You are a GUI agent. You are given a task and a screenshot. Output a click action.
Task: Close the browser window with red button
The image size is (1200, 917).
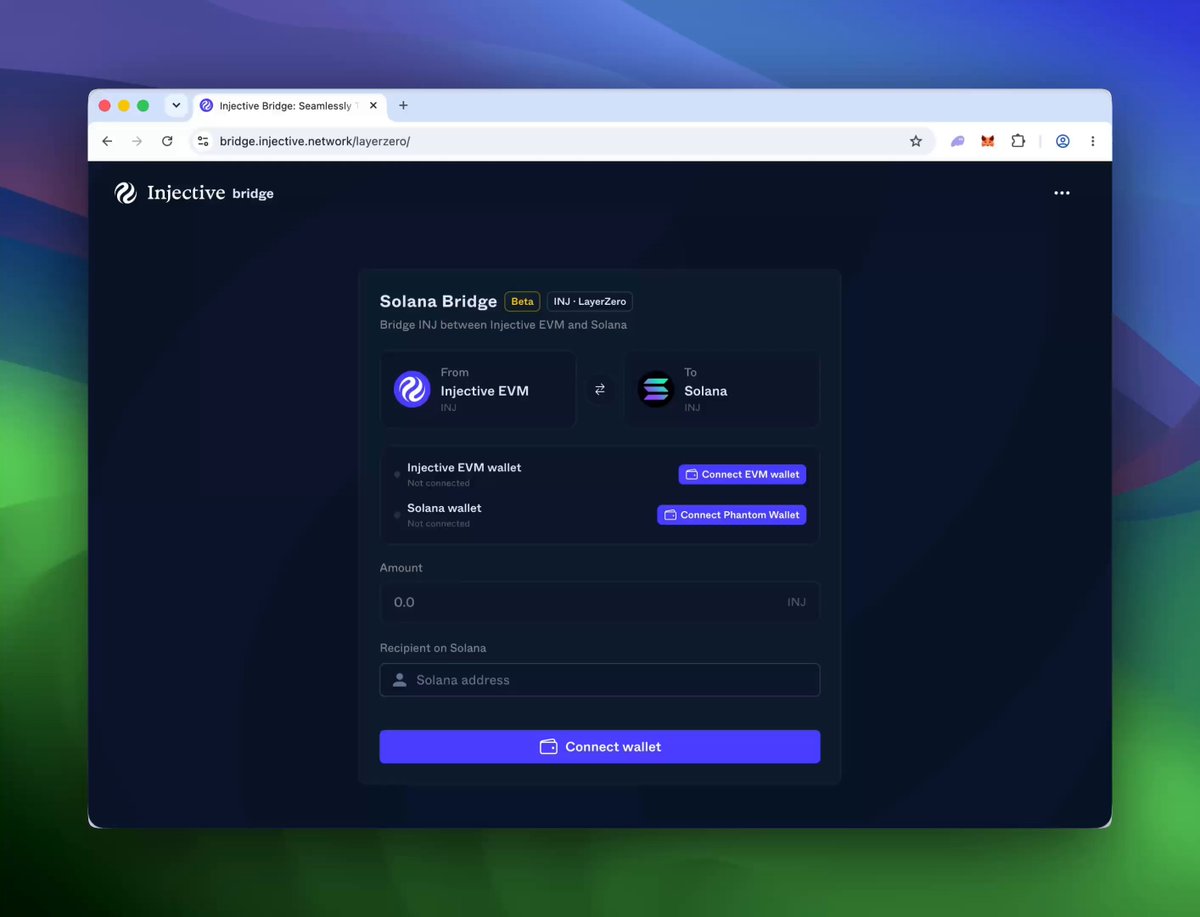tap(105, 105)
